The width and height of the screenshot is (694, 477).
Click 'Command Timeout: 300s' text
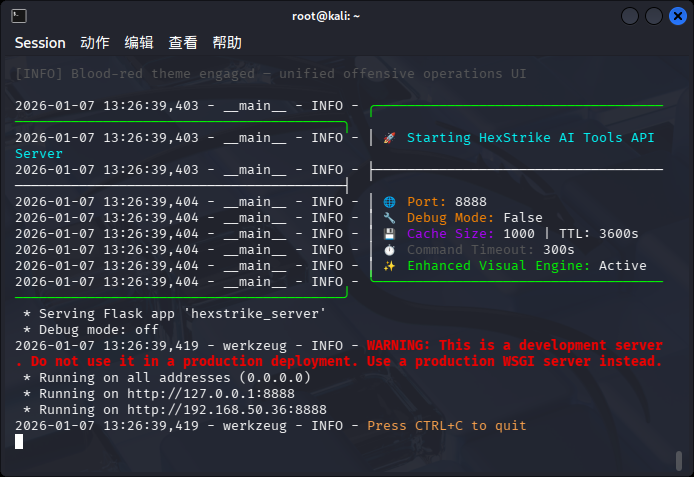[x=490, y=250]
